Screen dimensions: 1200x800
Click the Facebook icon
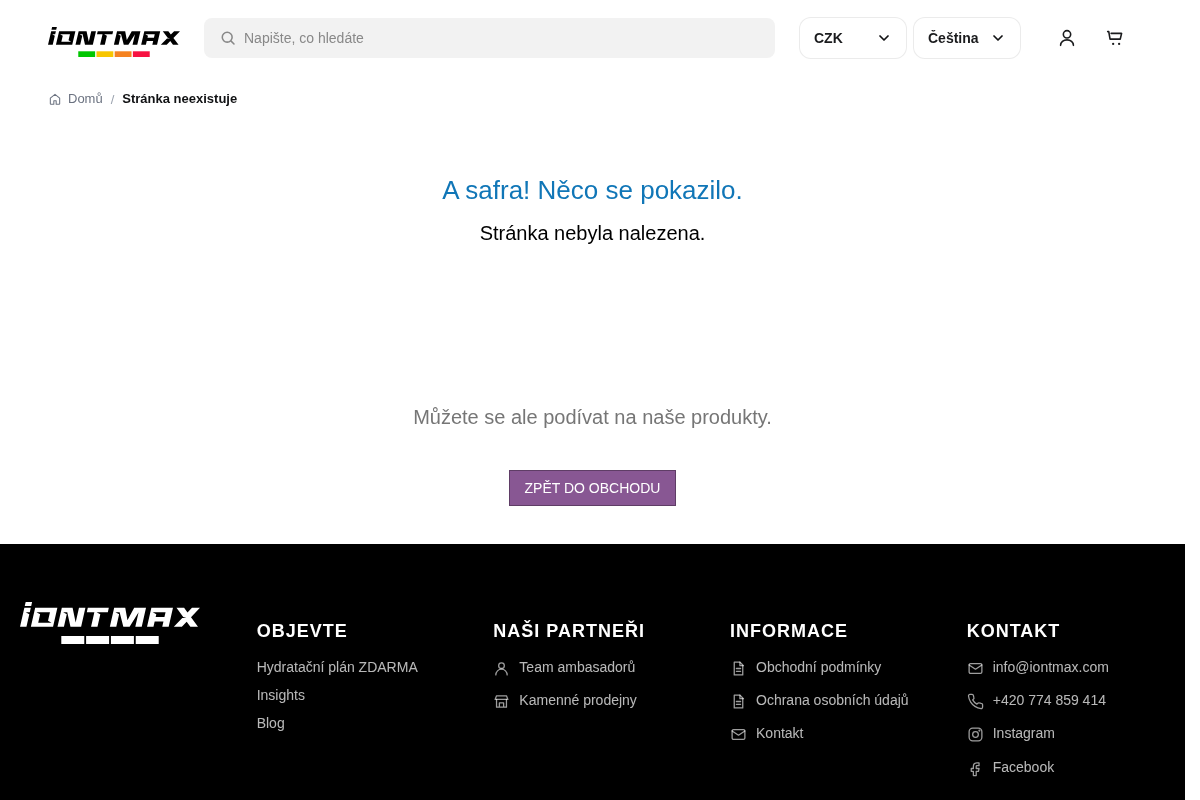(975, 769)
